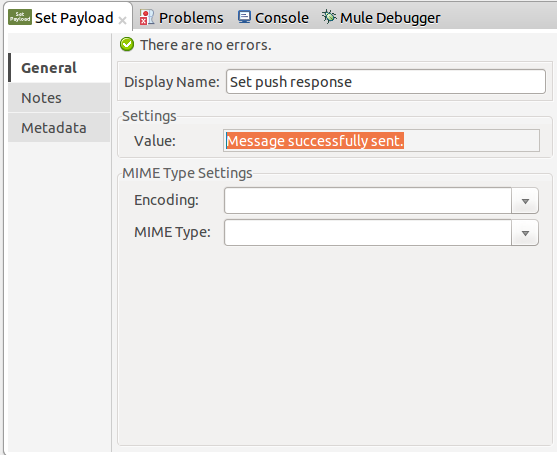Switch to the Problems tab
The width and height of the screenshot is (557, 455).
(191, 18)
